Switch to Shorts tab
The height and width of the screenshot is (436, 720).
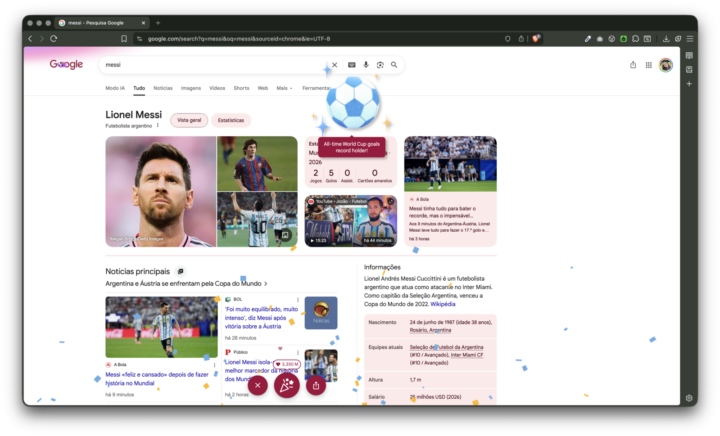click(241, 88)
